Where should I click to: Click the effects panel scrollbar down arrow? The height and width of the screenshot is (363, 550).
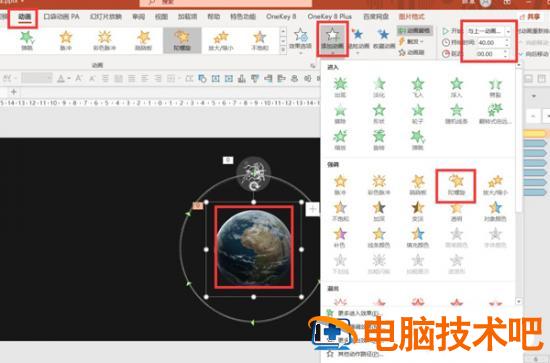(x=518, y=302)
